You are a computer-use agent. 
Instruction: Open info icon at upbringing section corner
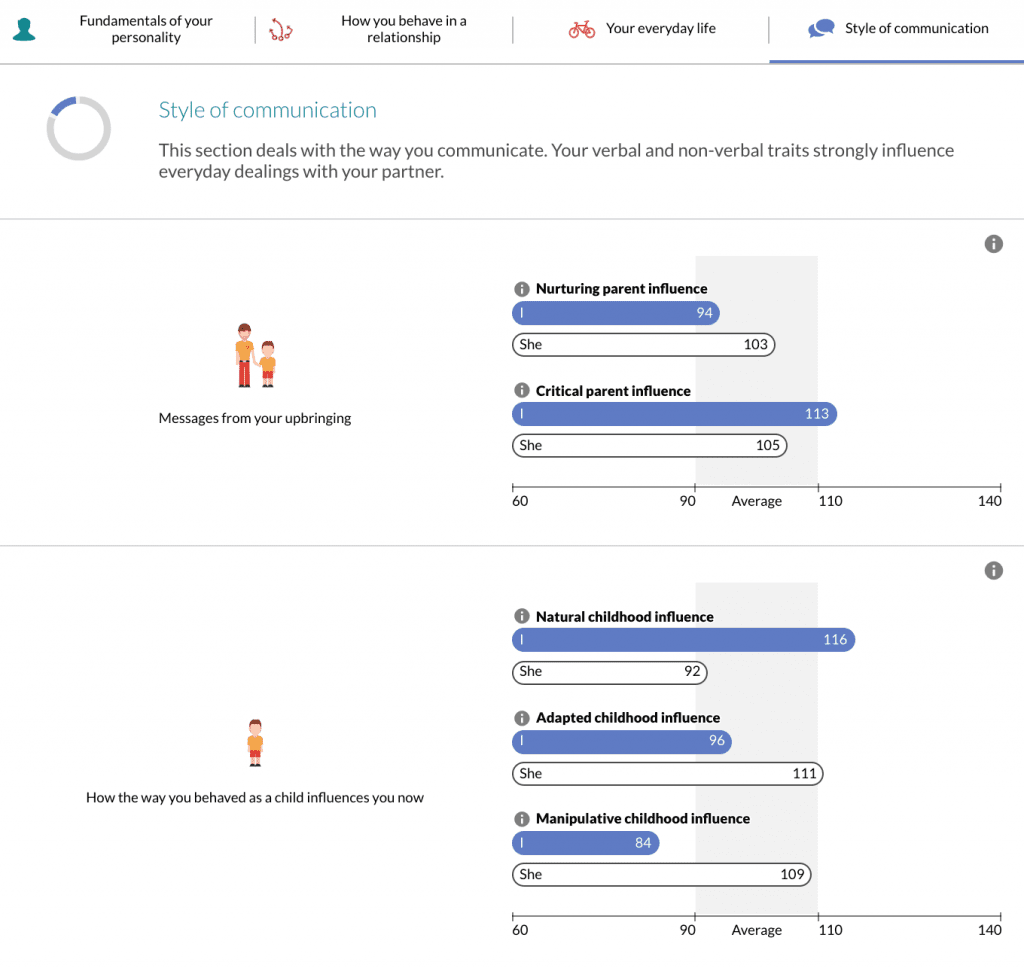coord(993,244)
